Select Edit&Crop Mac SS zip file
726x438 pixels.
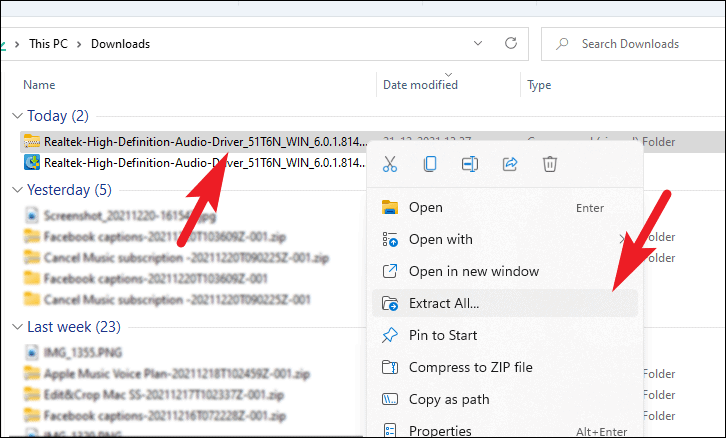tap(163, 394)
